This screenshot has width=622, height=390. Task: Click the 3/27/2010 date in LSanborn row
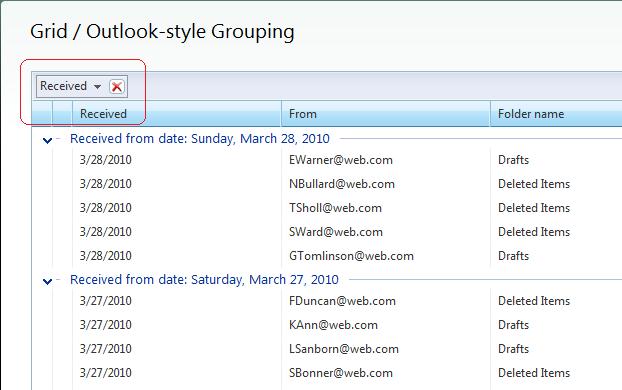(106, 349)
